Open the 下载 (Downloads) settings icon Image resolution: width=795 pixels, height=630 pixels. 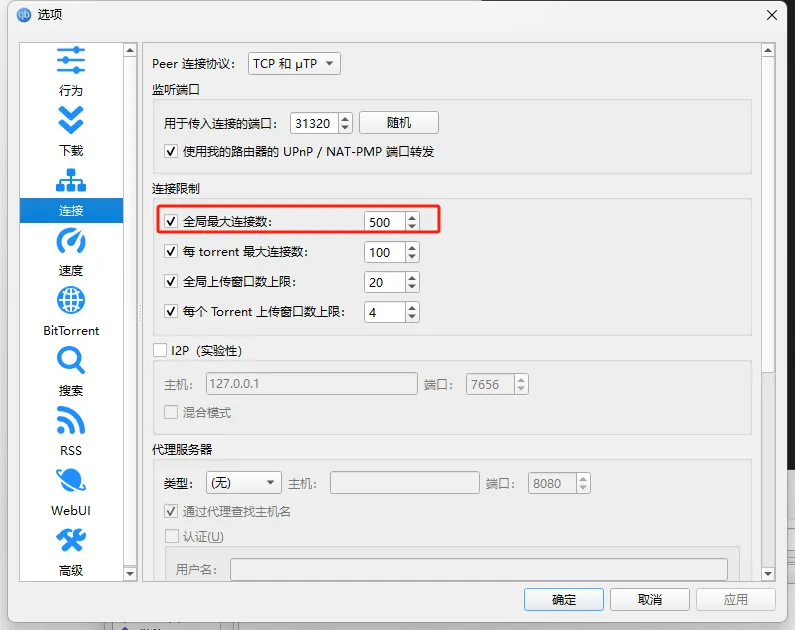[x=71, y=120]
